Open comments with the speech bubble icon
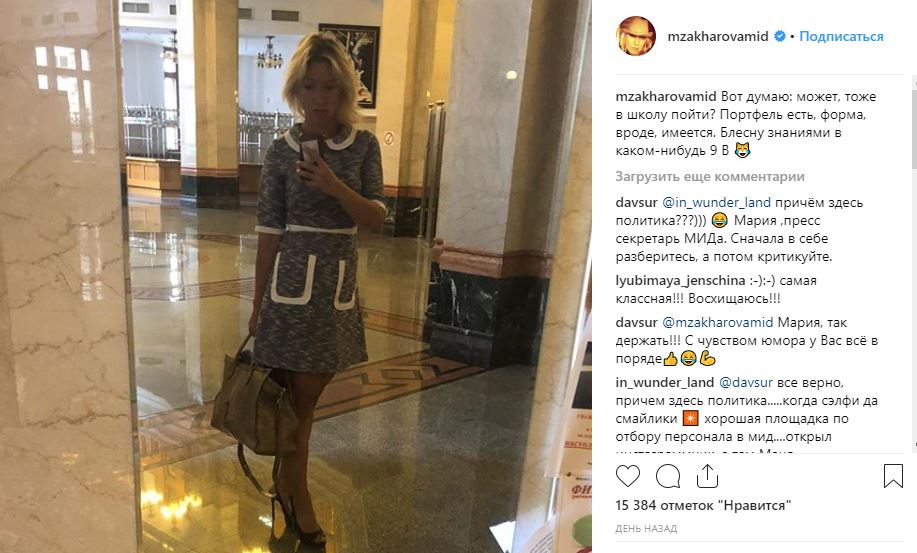 667,476
